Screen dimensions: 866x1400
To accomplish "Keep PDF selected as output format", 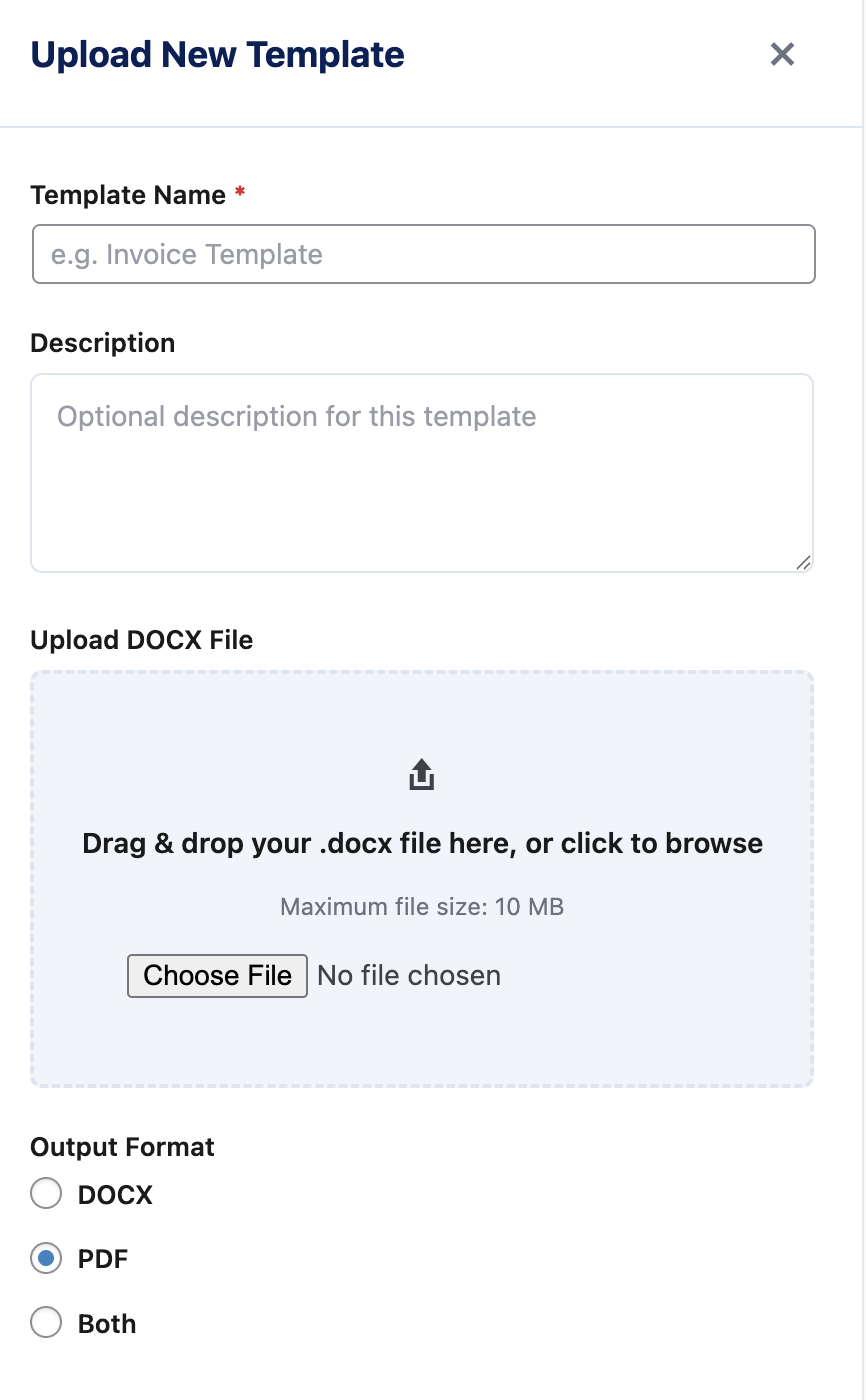I will (x=45, y=1258).
